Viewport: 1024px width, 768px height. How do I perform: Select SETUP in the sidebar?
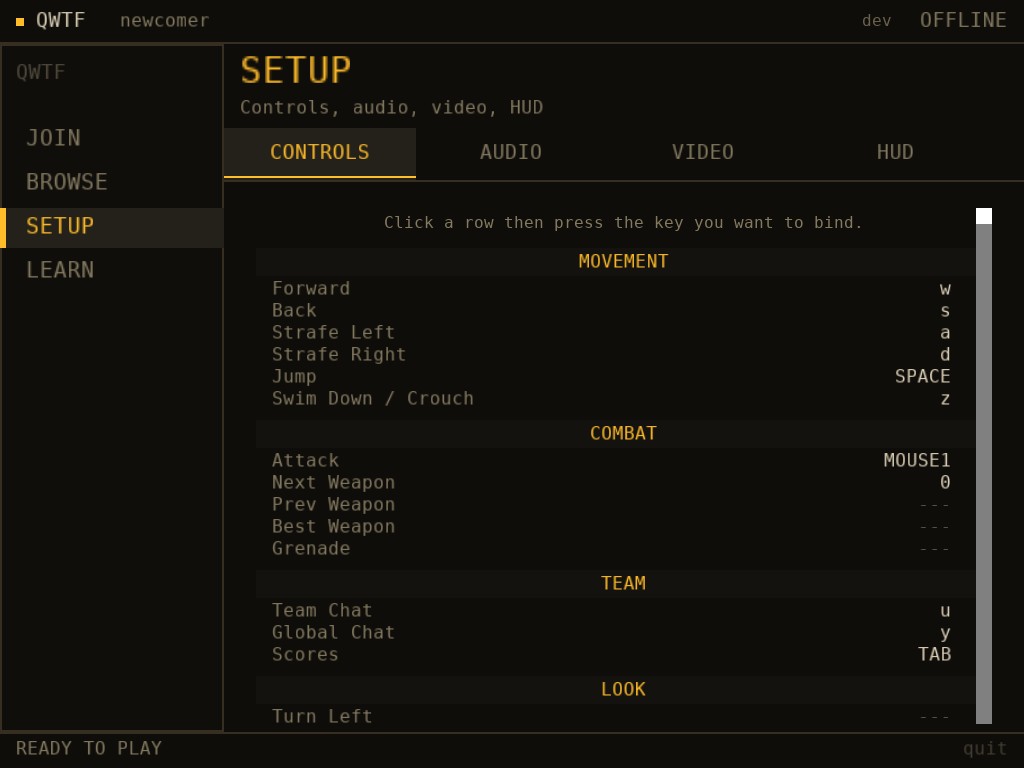click(x=112, y=226)
